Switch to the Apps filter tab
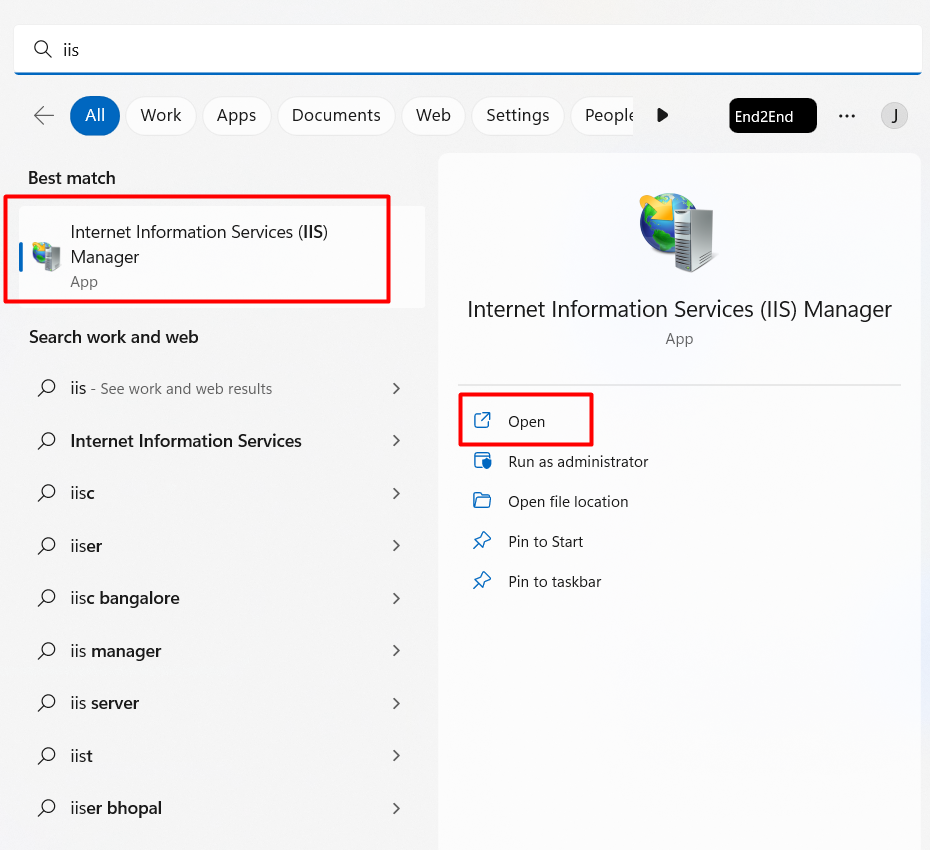Image resolution: width=930 pixels, height=850 pixels. 237,116
